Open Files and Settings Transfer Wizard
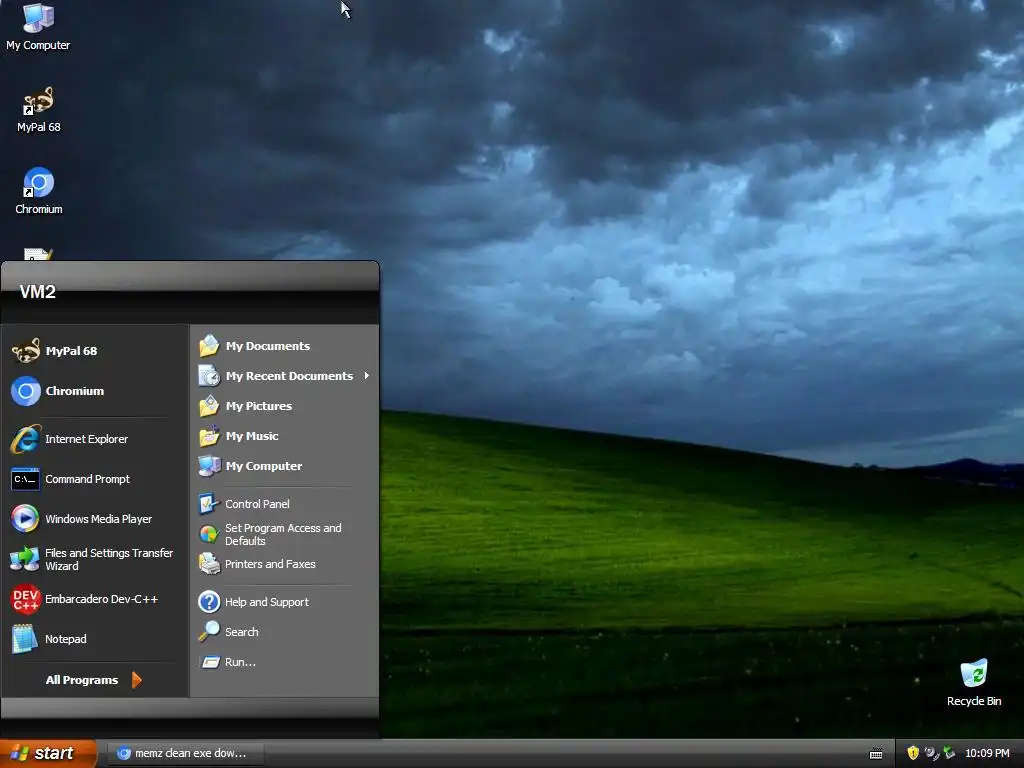 tap(95, 559)
